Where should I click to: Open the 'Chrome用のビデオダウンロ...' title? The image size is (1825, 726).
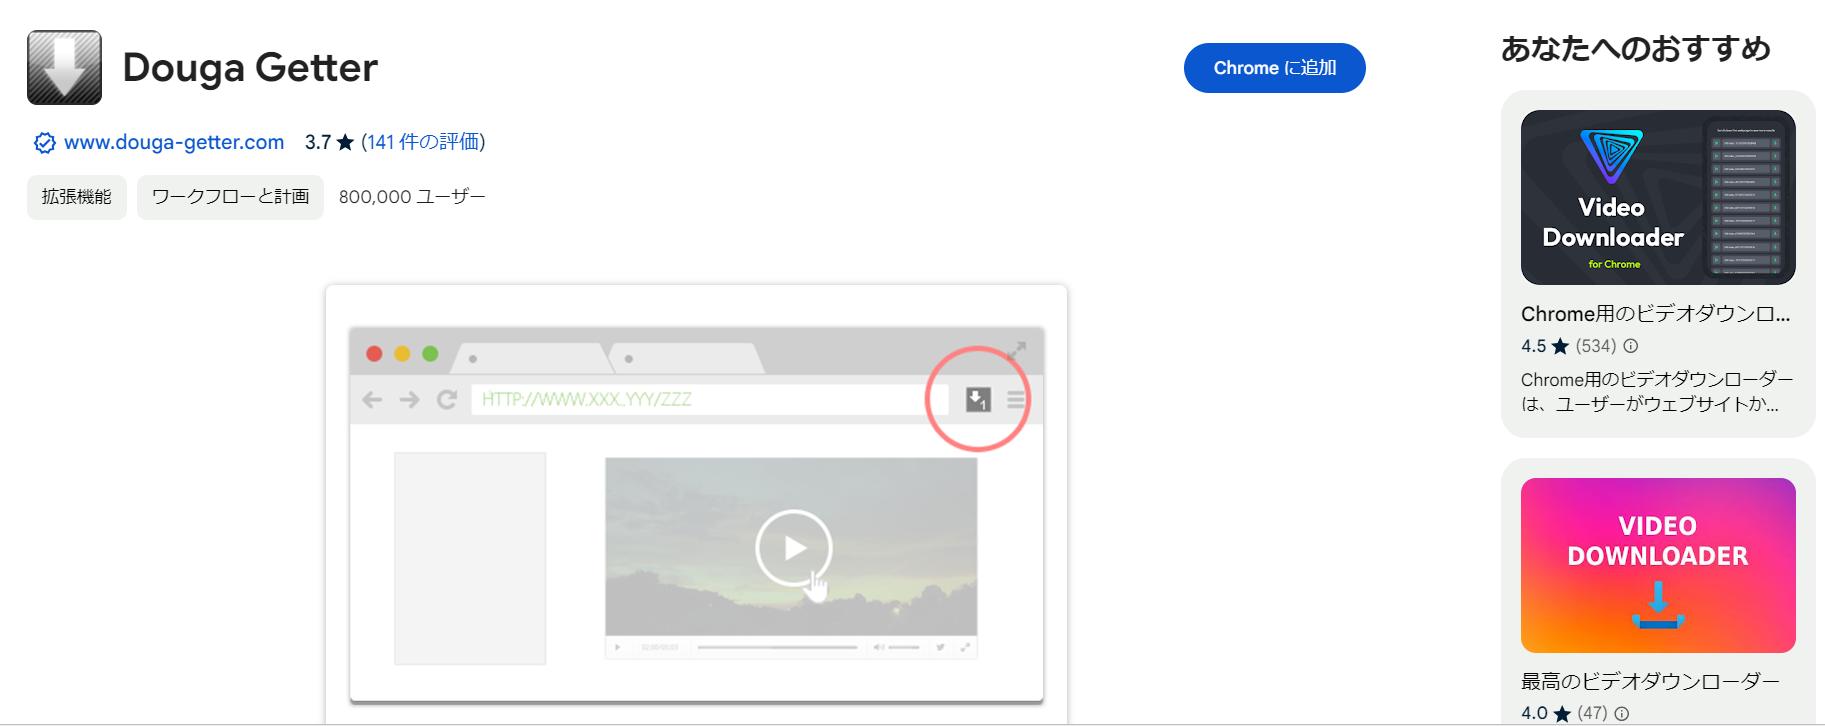tap(1656, 314)
